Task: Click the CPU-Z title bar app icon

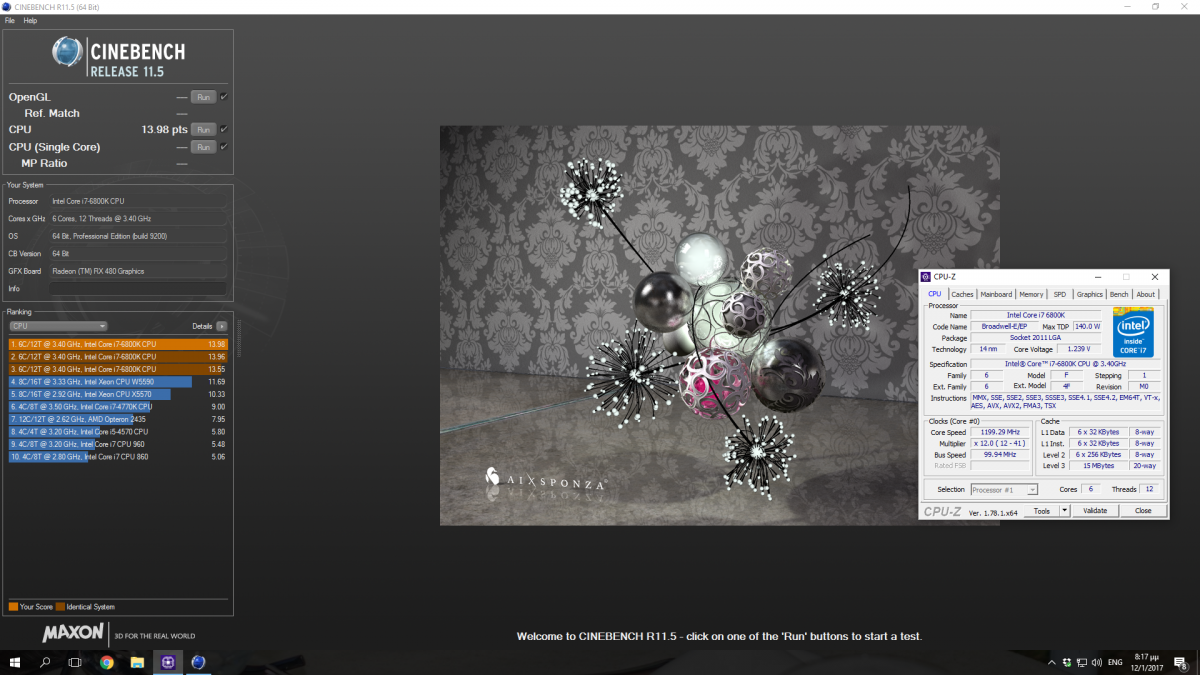Action: click(x=927, y=277)
